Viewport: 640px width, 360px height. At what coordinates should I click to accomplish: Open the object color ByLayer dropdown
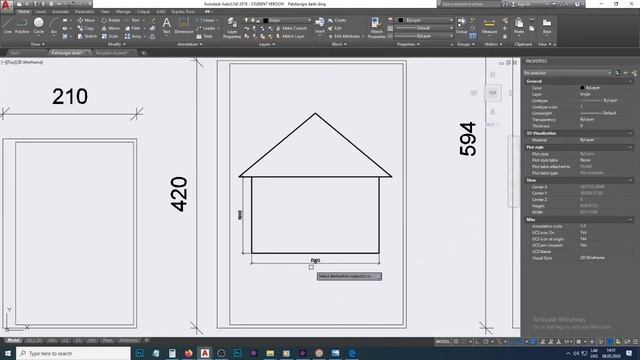tap(425, 20)
